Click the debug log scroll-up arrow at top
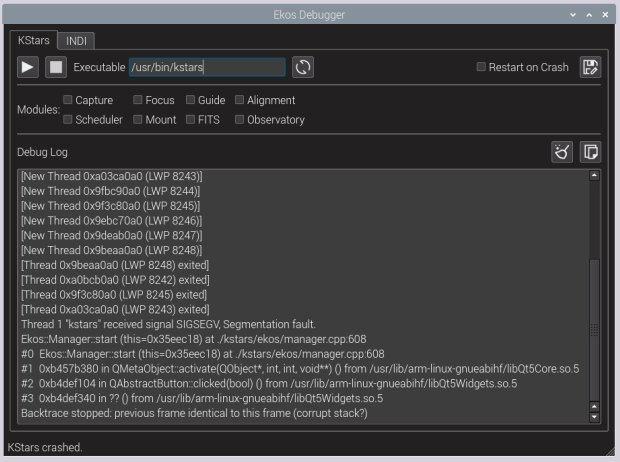Screen dimensions: 620x462 594,176
